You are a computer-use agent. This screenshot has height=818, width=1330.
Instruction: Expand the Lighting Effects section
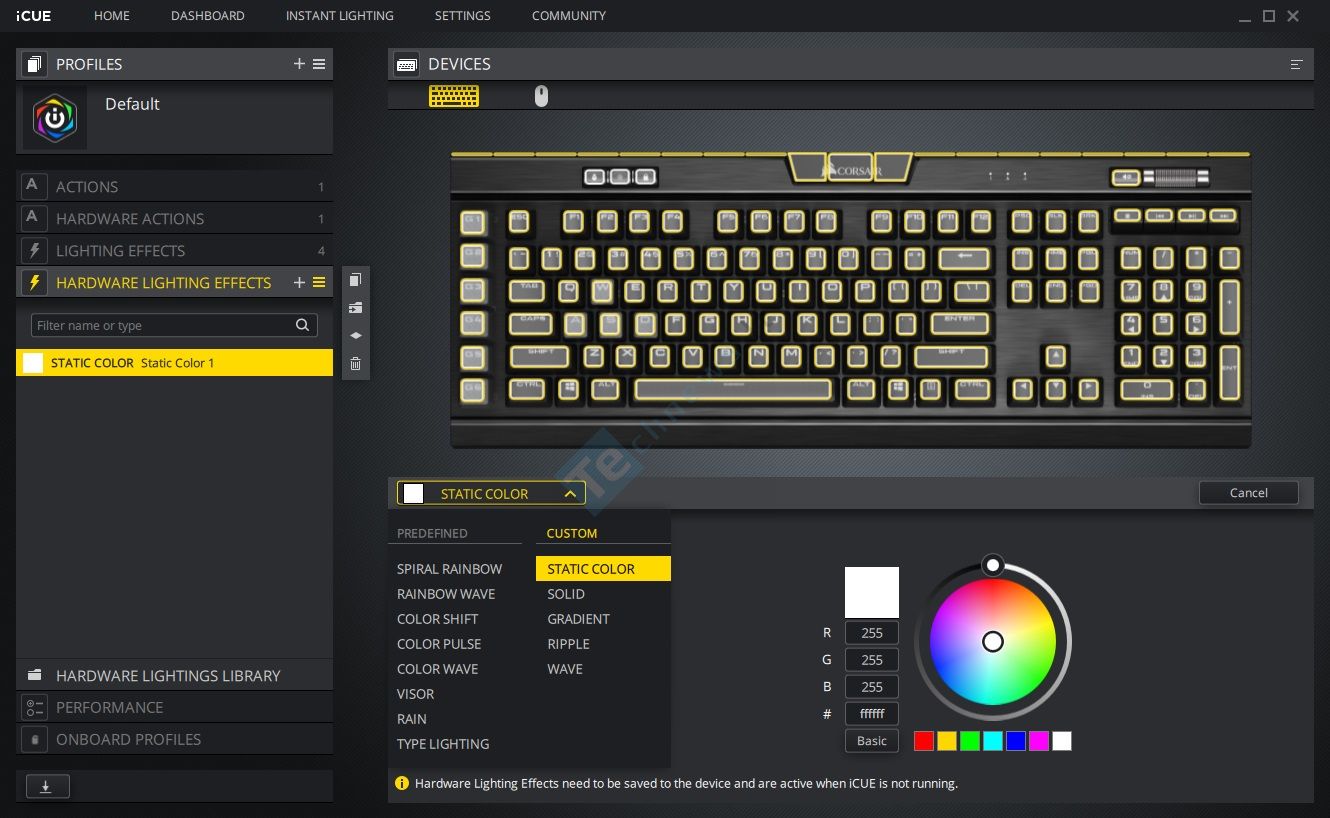(120, 251)
